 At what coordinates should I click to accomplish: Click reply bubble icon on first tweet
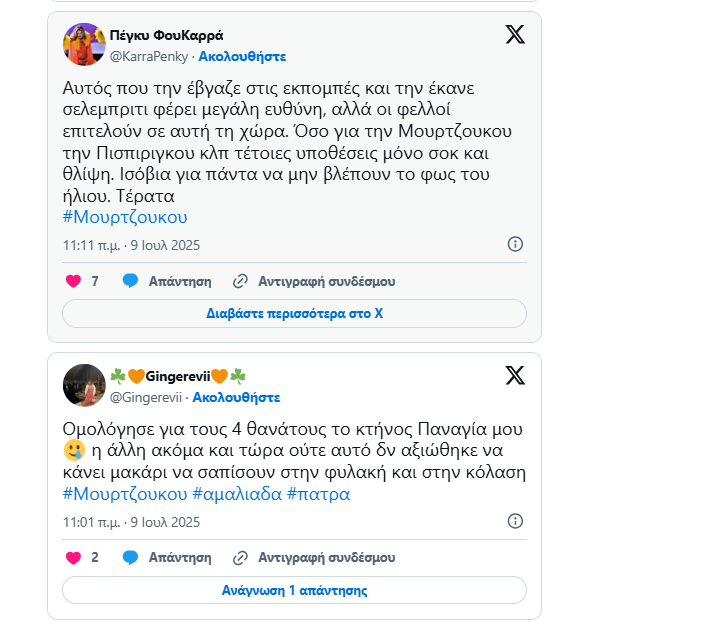point(131,281)
